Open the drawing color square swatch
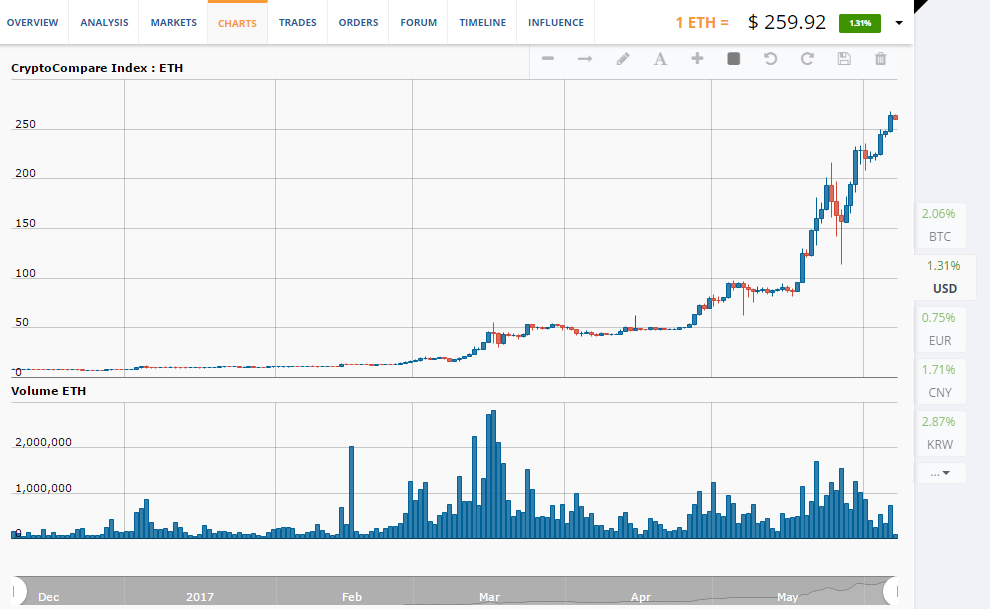The width and height of the screenshot is (990, 609). (x=733, y=59)
